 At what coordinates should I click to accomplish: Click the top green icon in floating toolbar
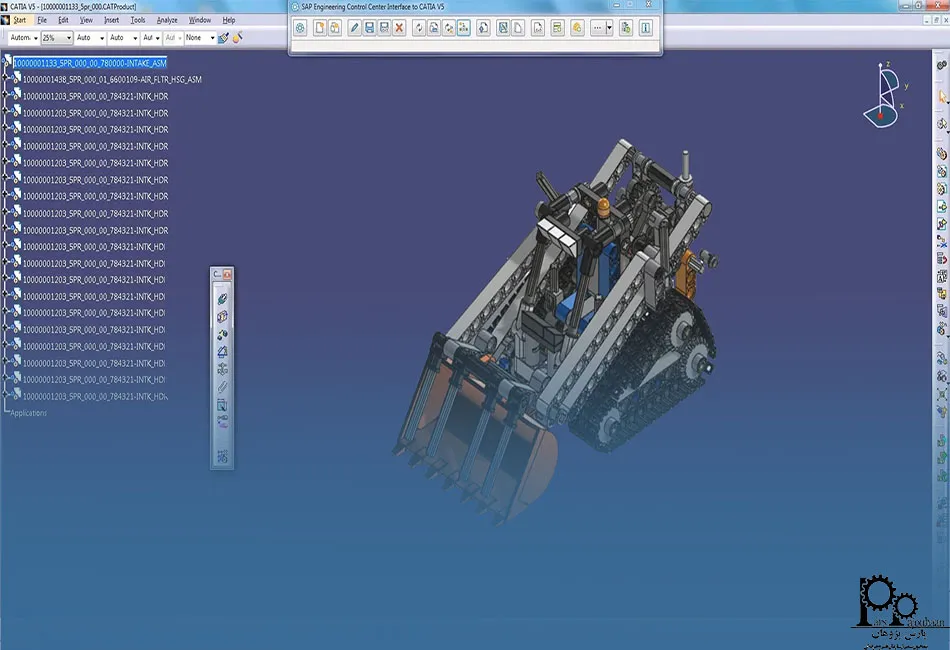click(x=222, y=298)
